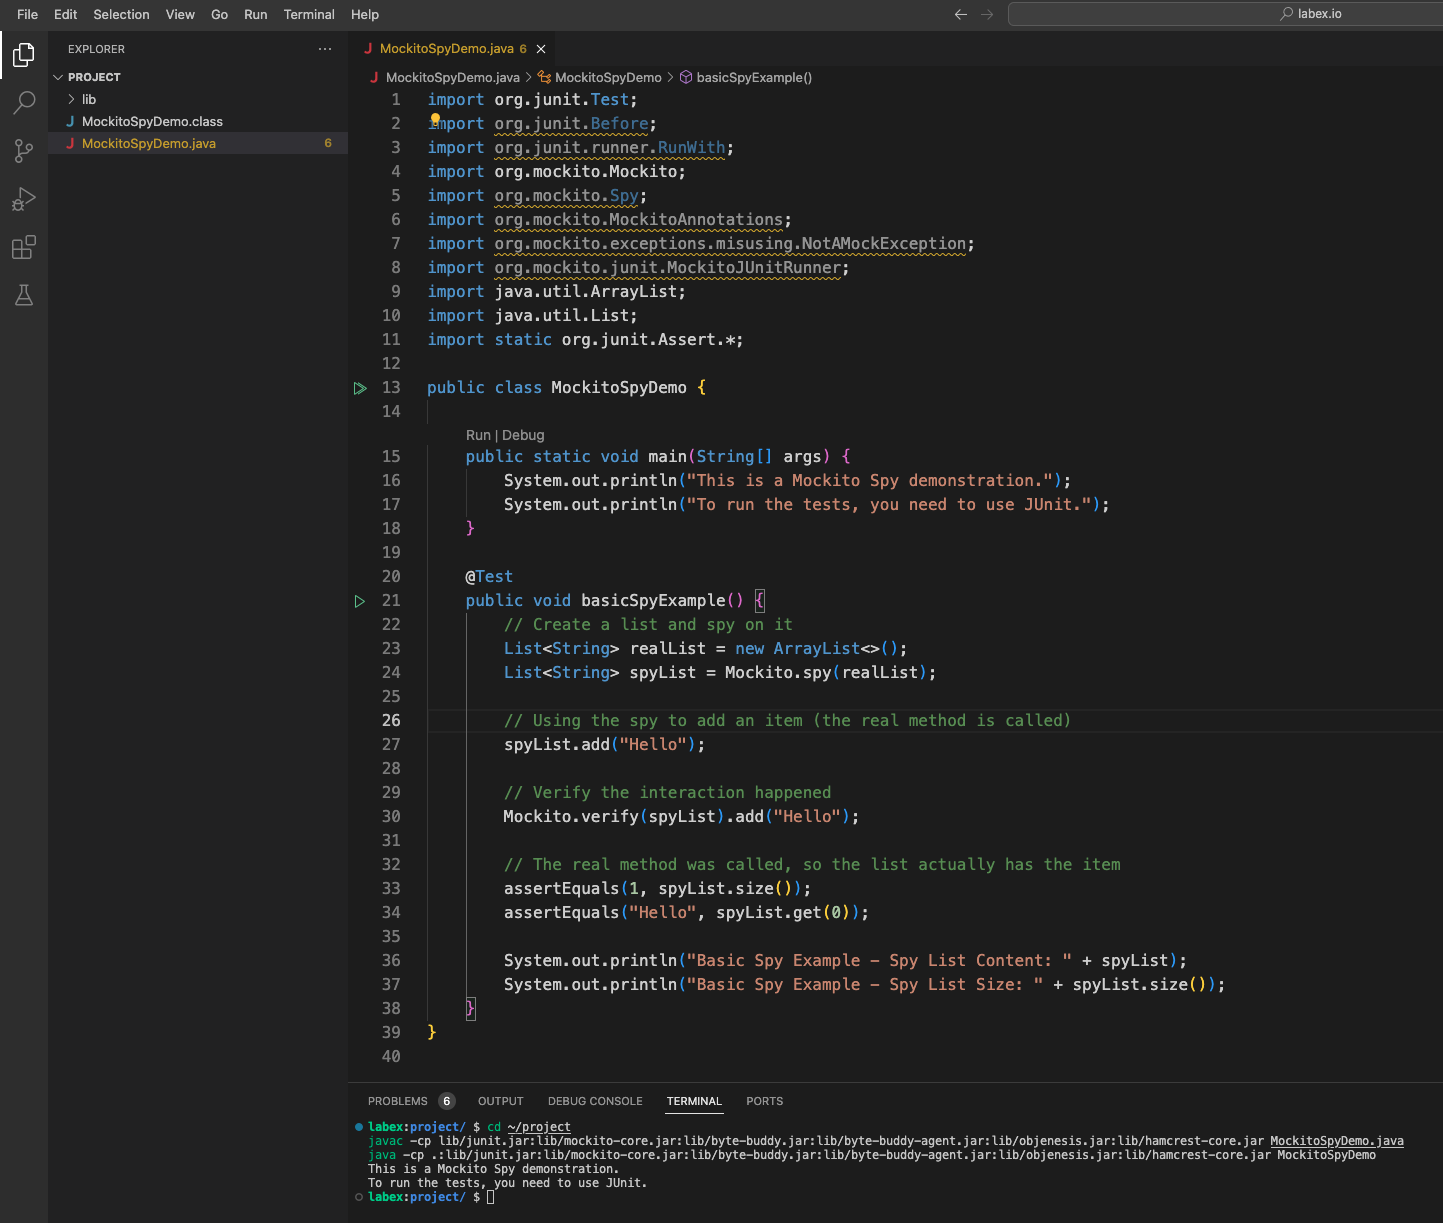Go back using the left arrow
Image resolution: width=1443 pixels, height=1223 pixels.
[x=961, y=14]
